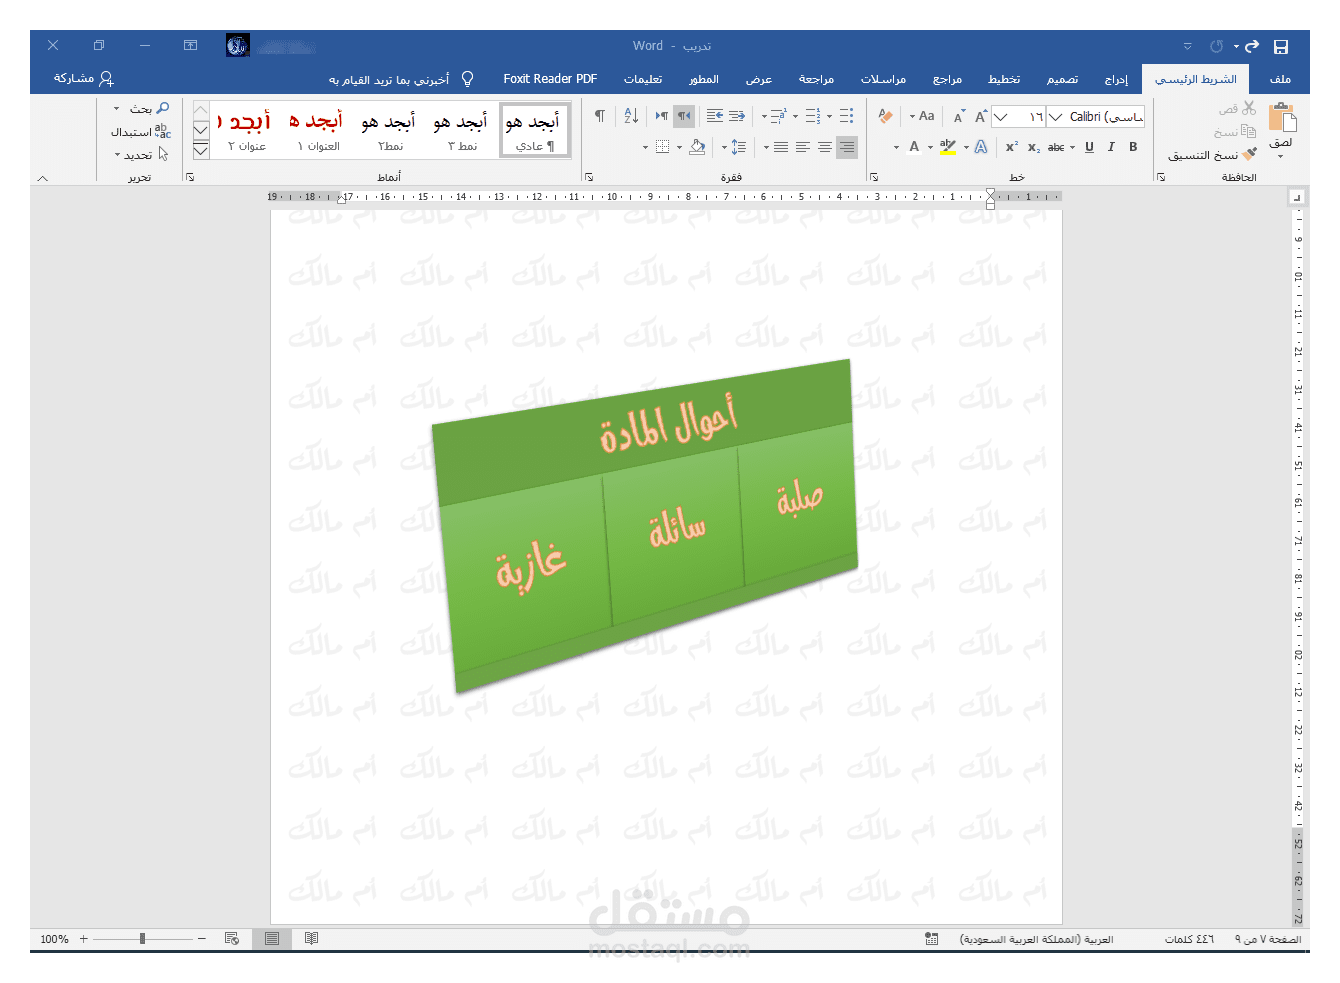Collapse the ribbon with the arrow

[x=42, y=178]
